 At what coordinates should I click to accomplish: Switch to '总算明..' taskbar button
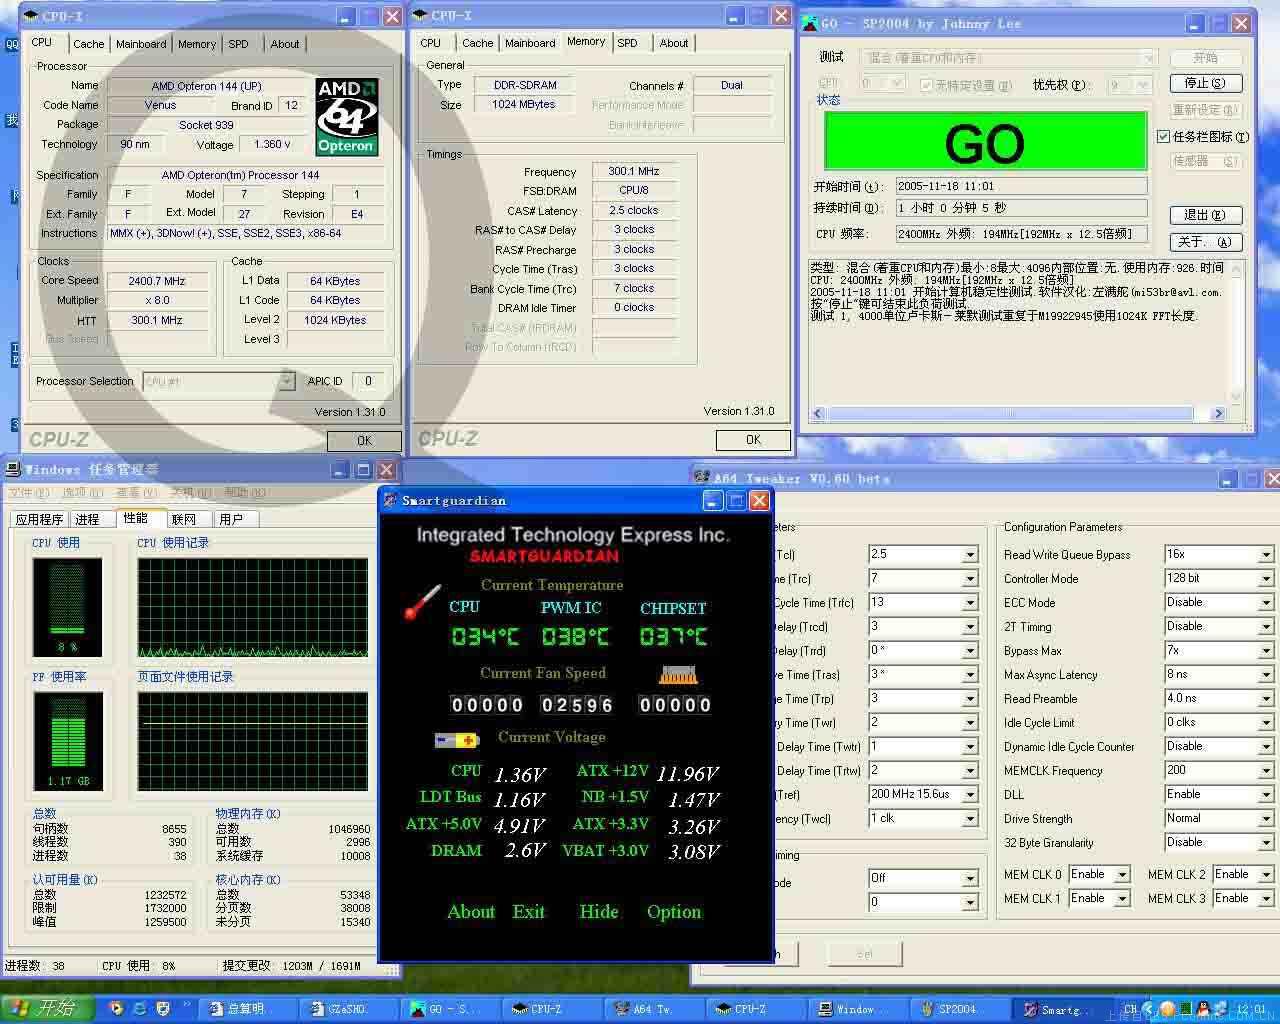tap(245, 1009)
